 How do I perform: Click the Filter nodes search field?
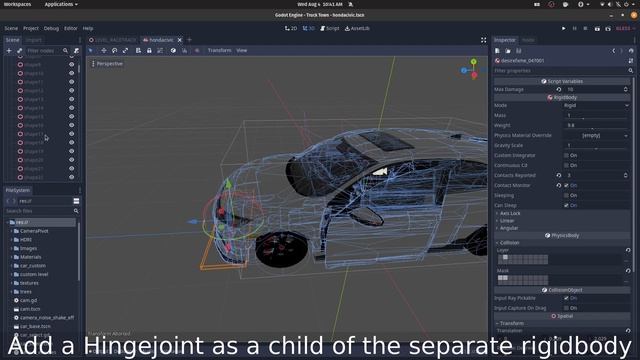(46, 51)
